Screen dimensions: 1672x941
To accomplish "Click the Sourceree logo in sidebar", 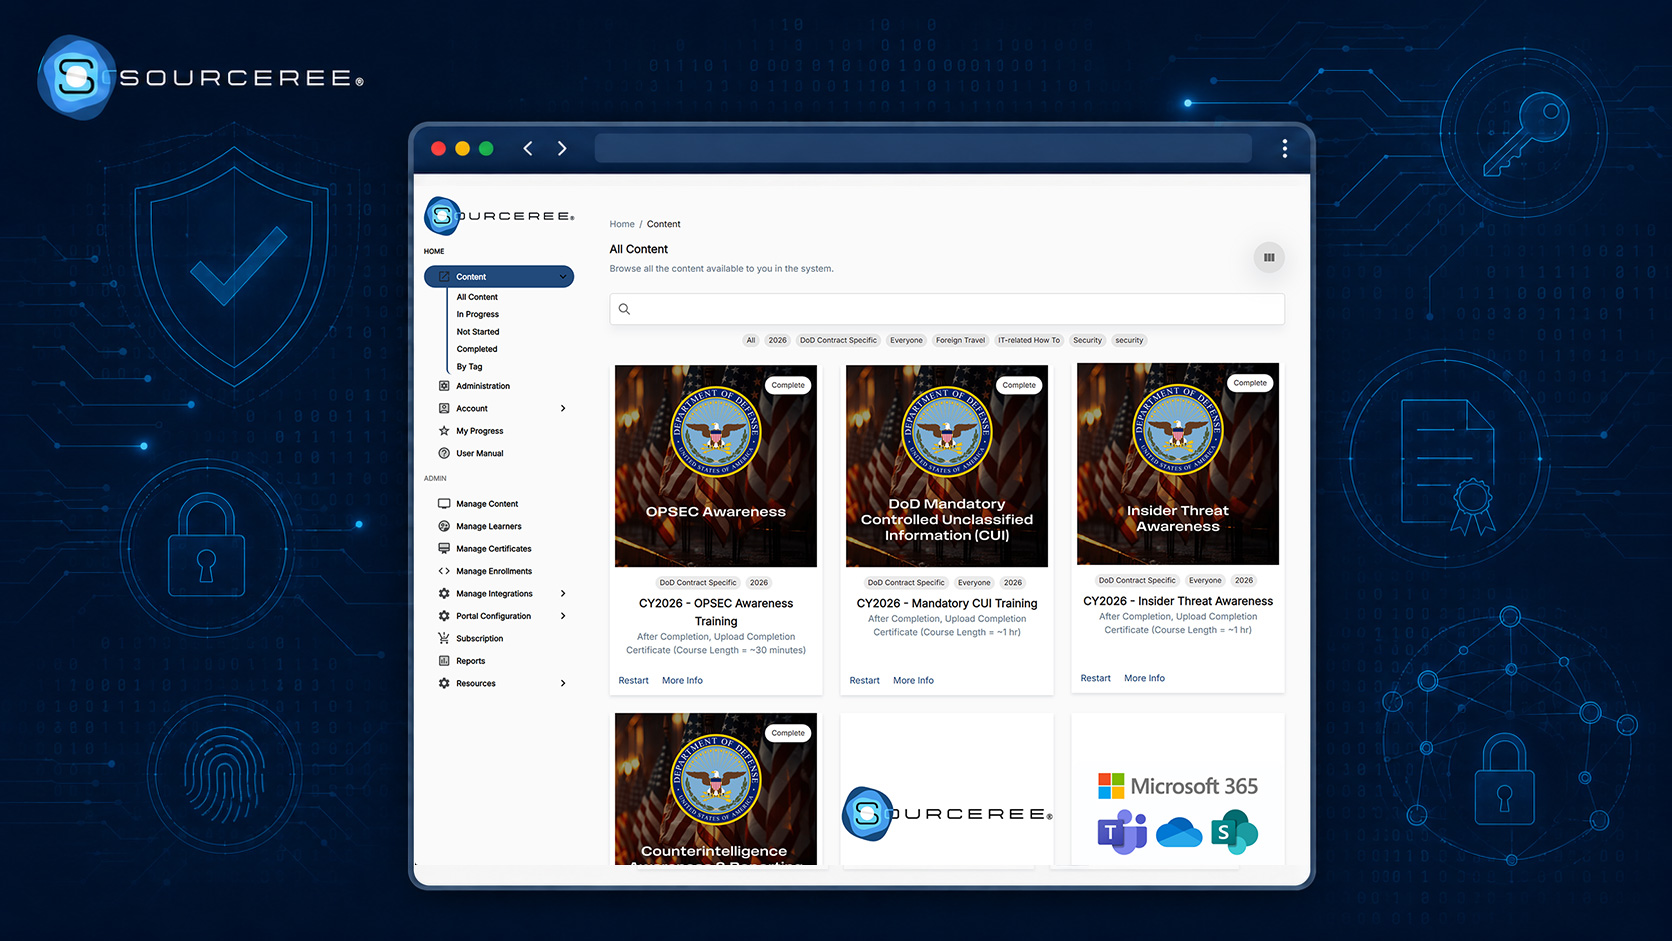I will point(500,216).
